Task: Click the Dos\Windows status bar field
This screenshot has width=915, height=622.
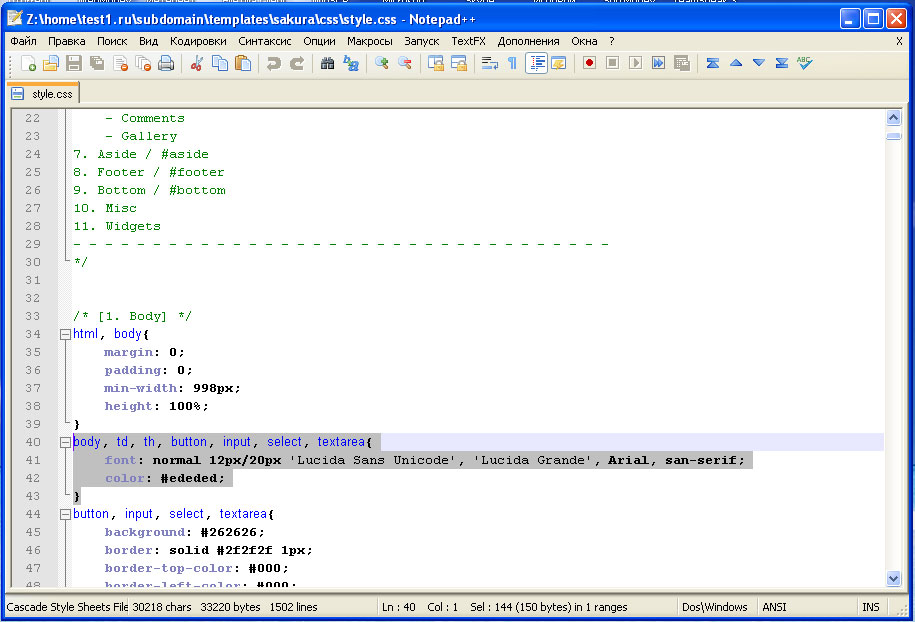Action: (714, 607)
